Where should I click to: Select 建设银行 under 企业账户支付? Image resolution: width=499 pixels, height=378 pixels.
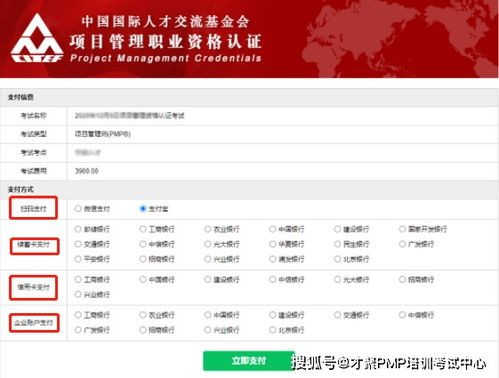click(272, 315)
